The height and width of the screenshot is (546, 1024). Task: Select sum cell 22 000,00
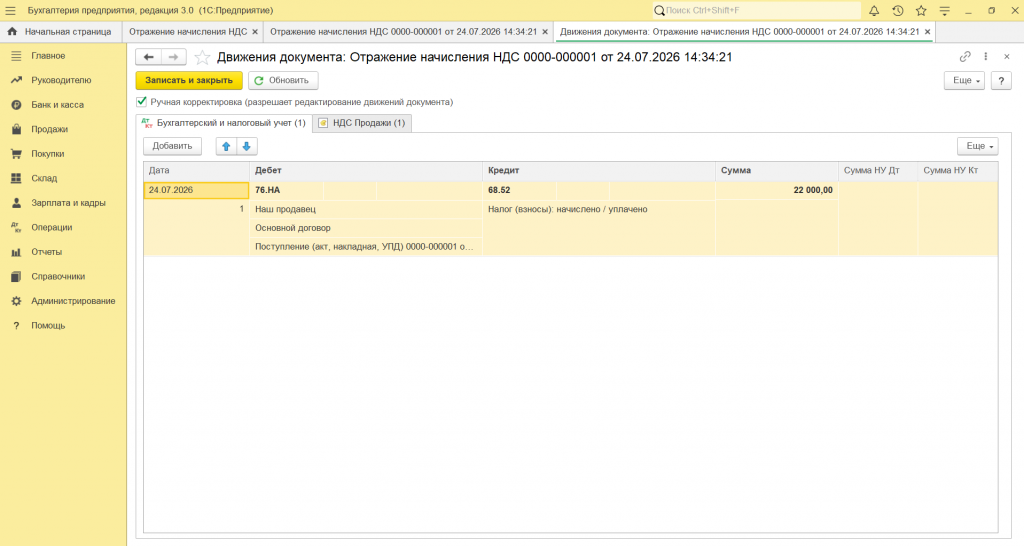click(777, 190)
